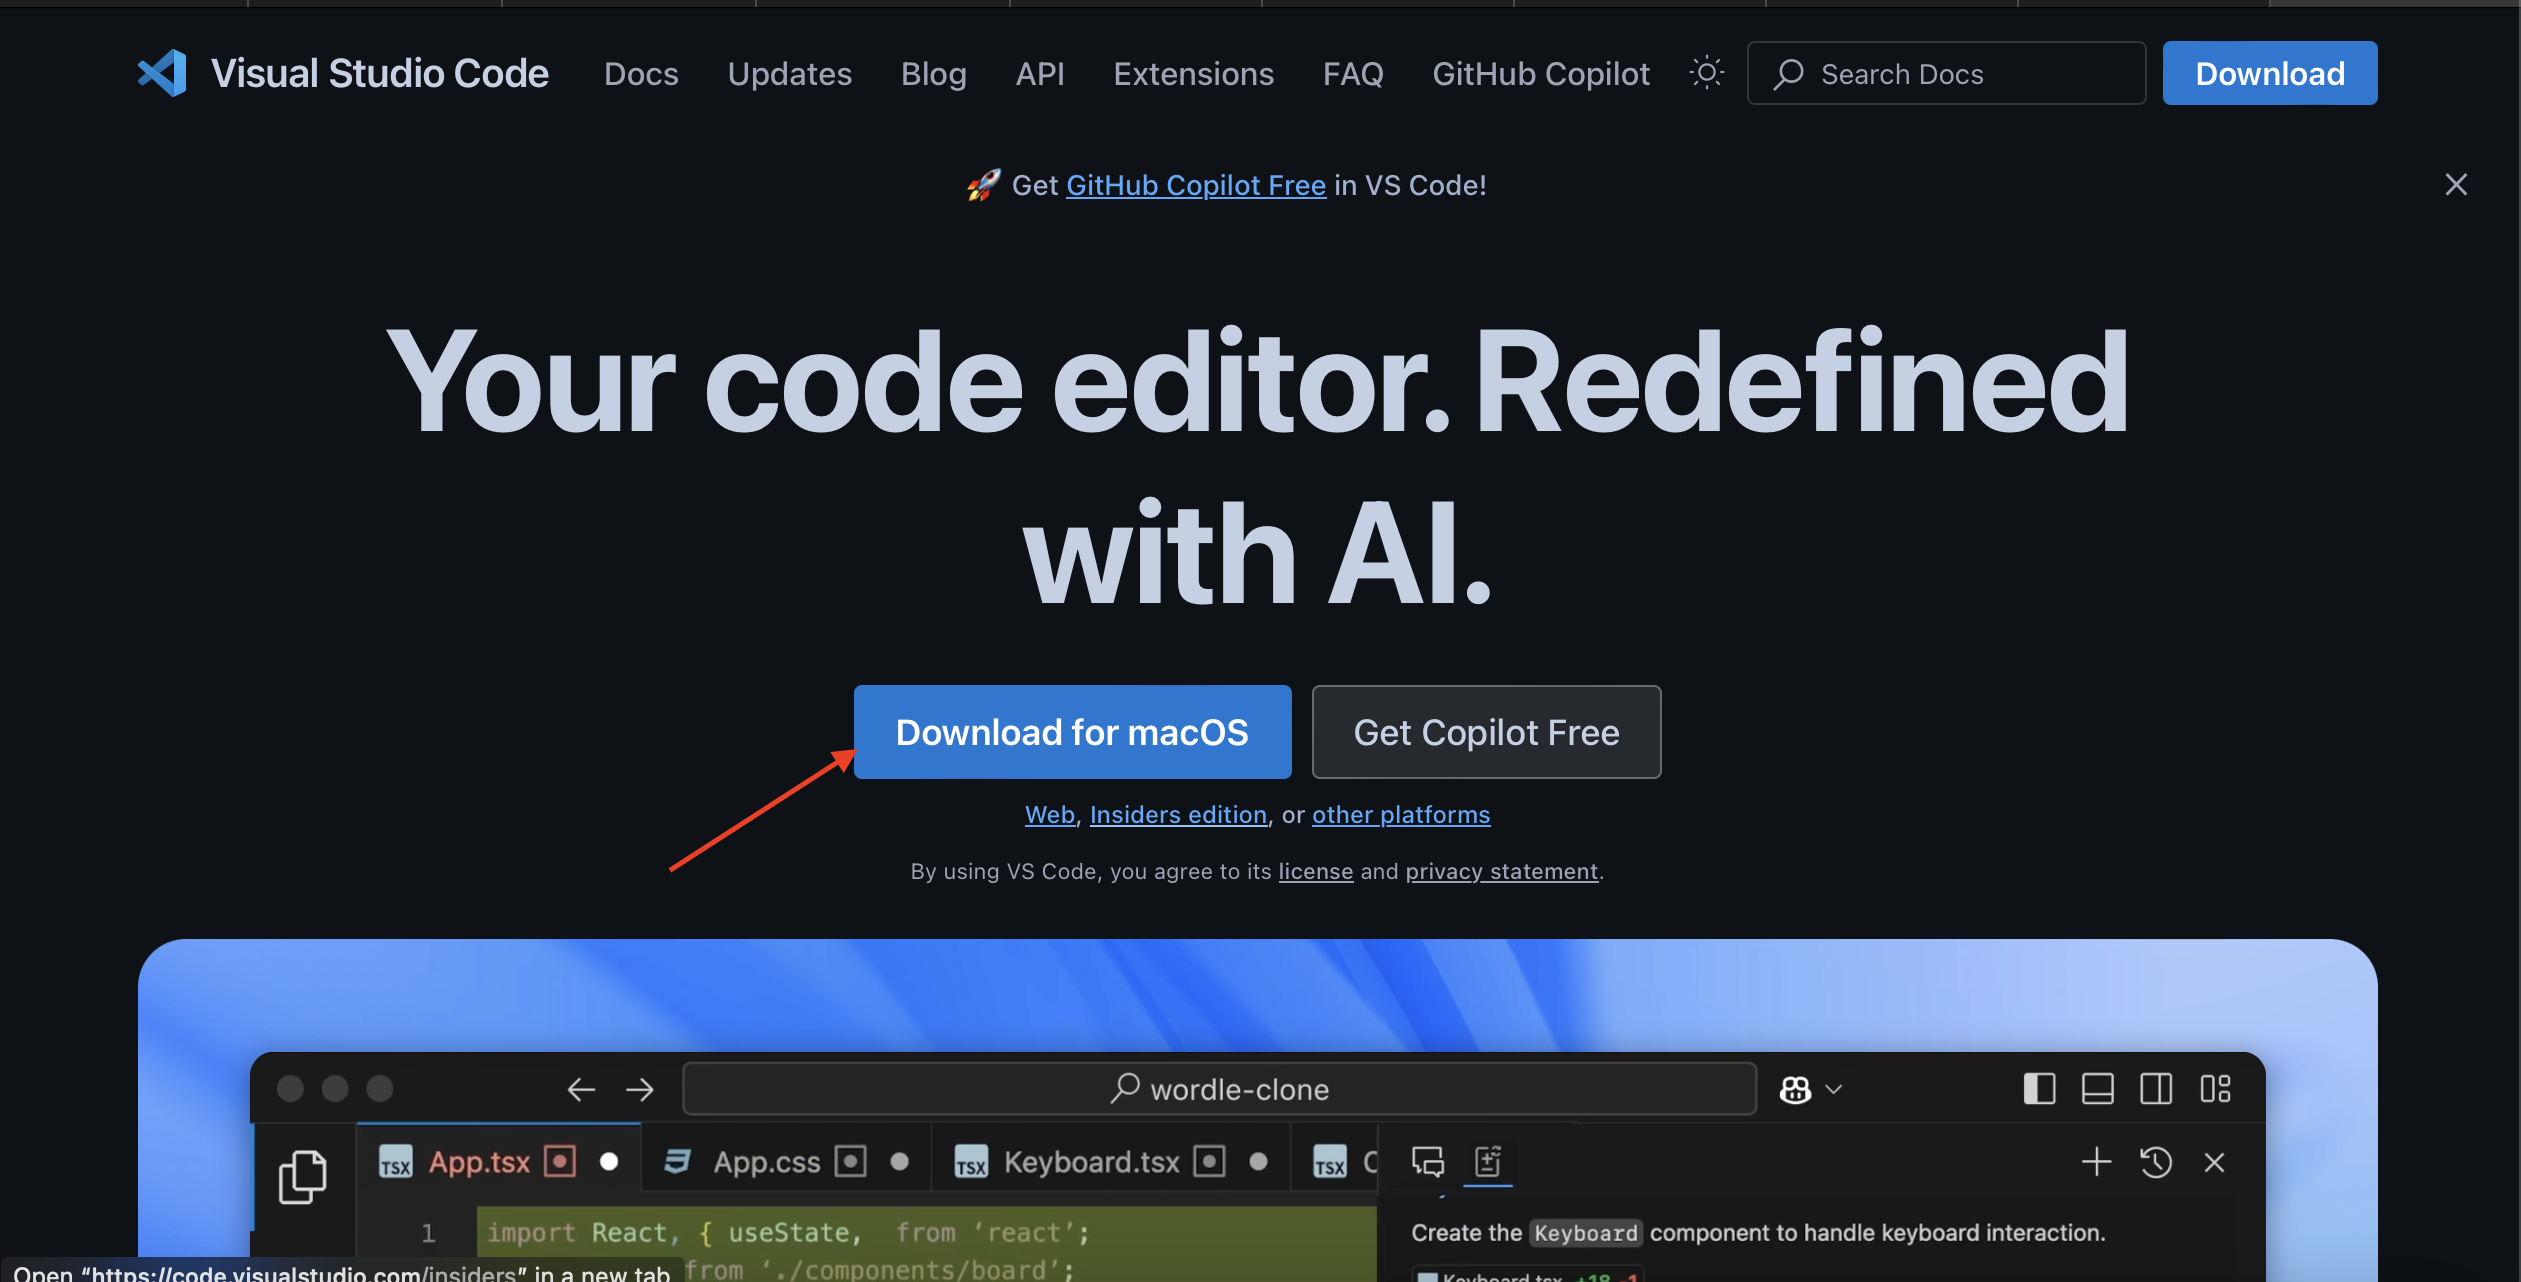Image resolution: width=2521 pixels, height=1282 pixels.
Task: Open chat history clock icon
Action: point(2155,1162)
